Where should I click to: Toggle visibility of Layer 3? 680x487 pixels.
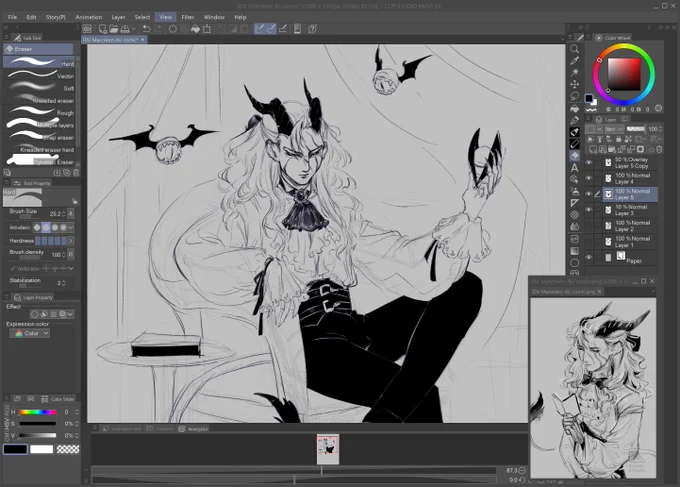588,210
